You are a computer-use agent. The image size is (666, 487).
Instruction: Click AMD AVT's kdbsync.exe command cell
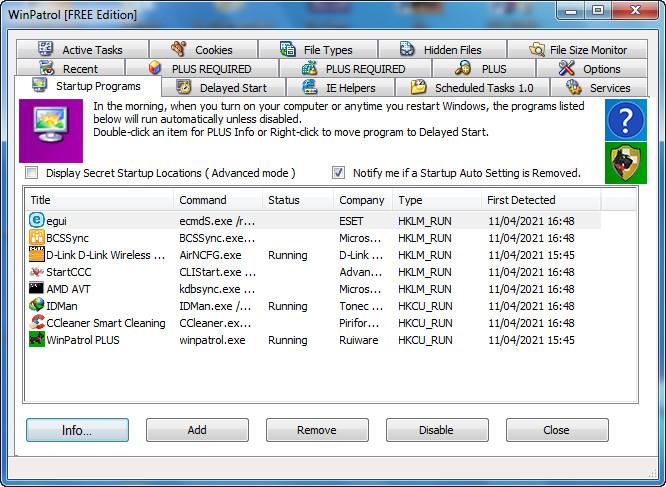coord(217,289)
